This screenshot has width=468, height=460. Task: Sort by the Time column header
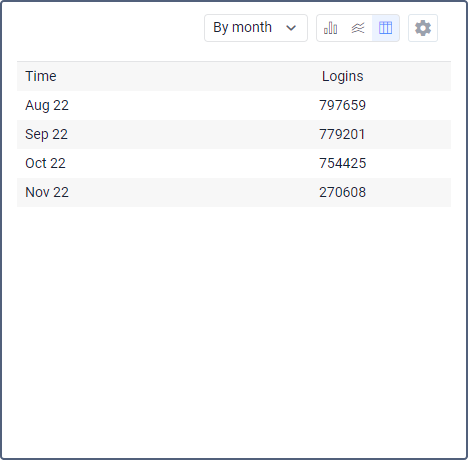click(x=41, y=76)
